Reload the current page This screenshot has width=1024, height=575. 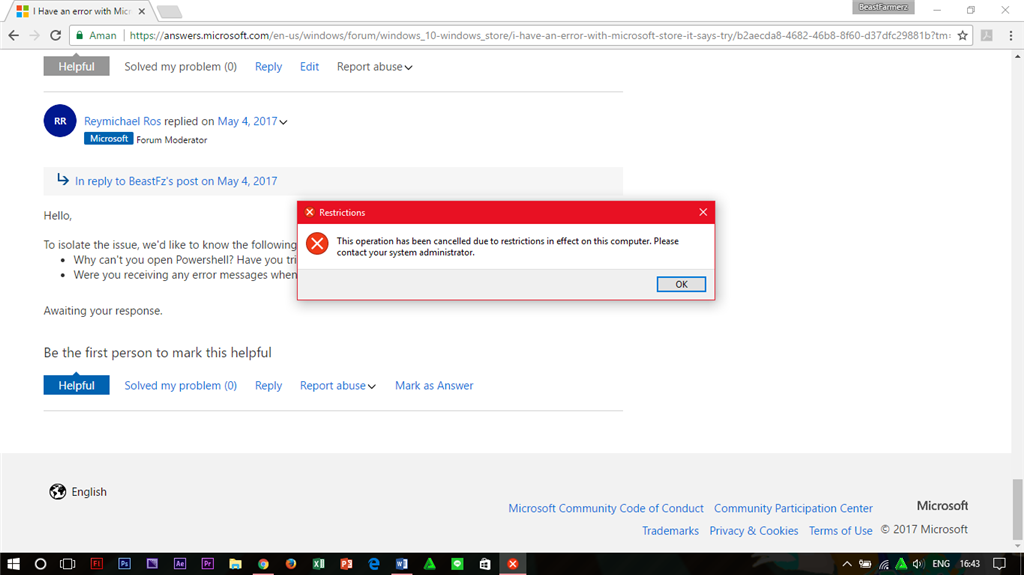click(x=56, y=35)
